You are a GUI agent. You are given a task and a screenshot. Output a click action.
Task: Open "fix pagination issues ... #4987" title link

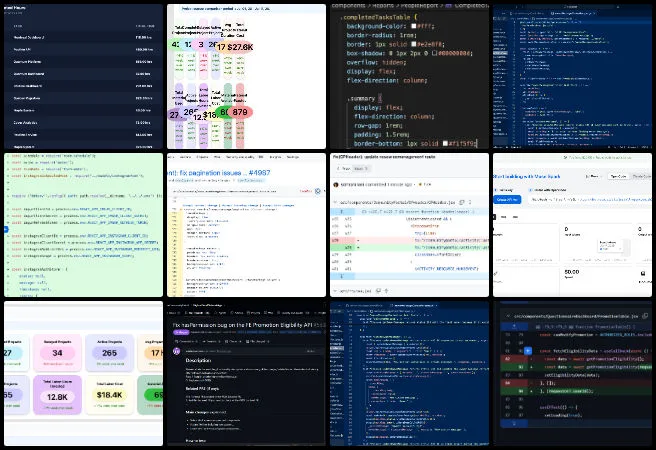tap(218, 173)
